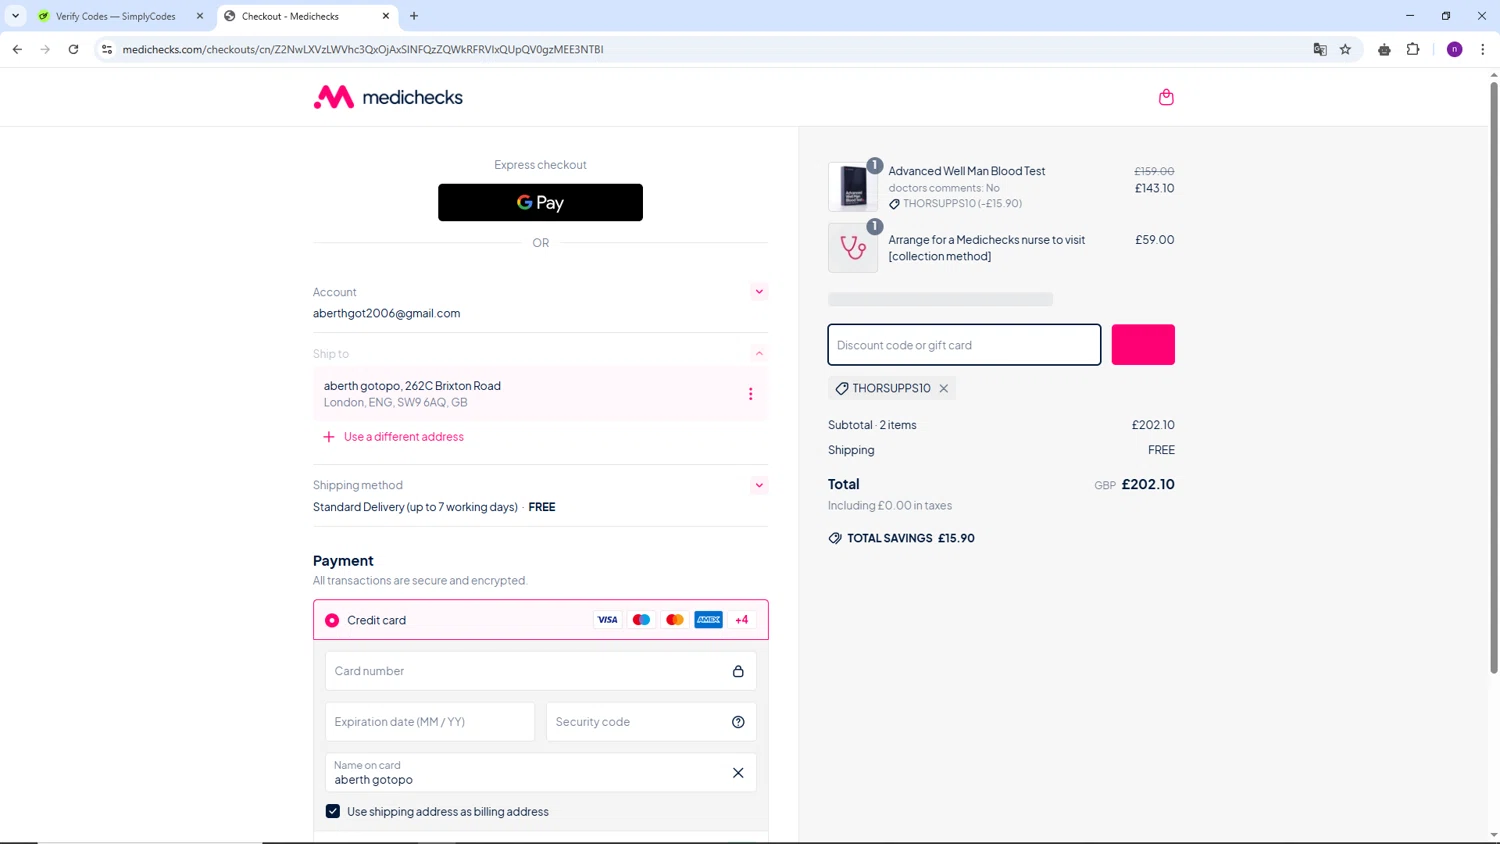This screenshot has width=1500, height=844.
Task: Toggle Use shipping address as billing address
Action: (333, 811)
